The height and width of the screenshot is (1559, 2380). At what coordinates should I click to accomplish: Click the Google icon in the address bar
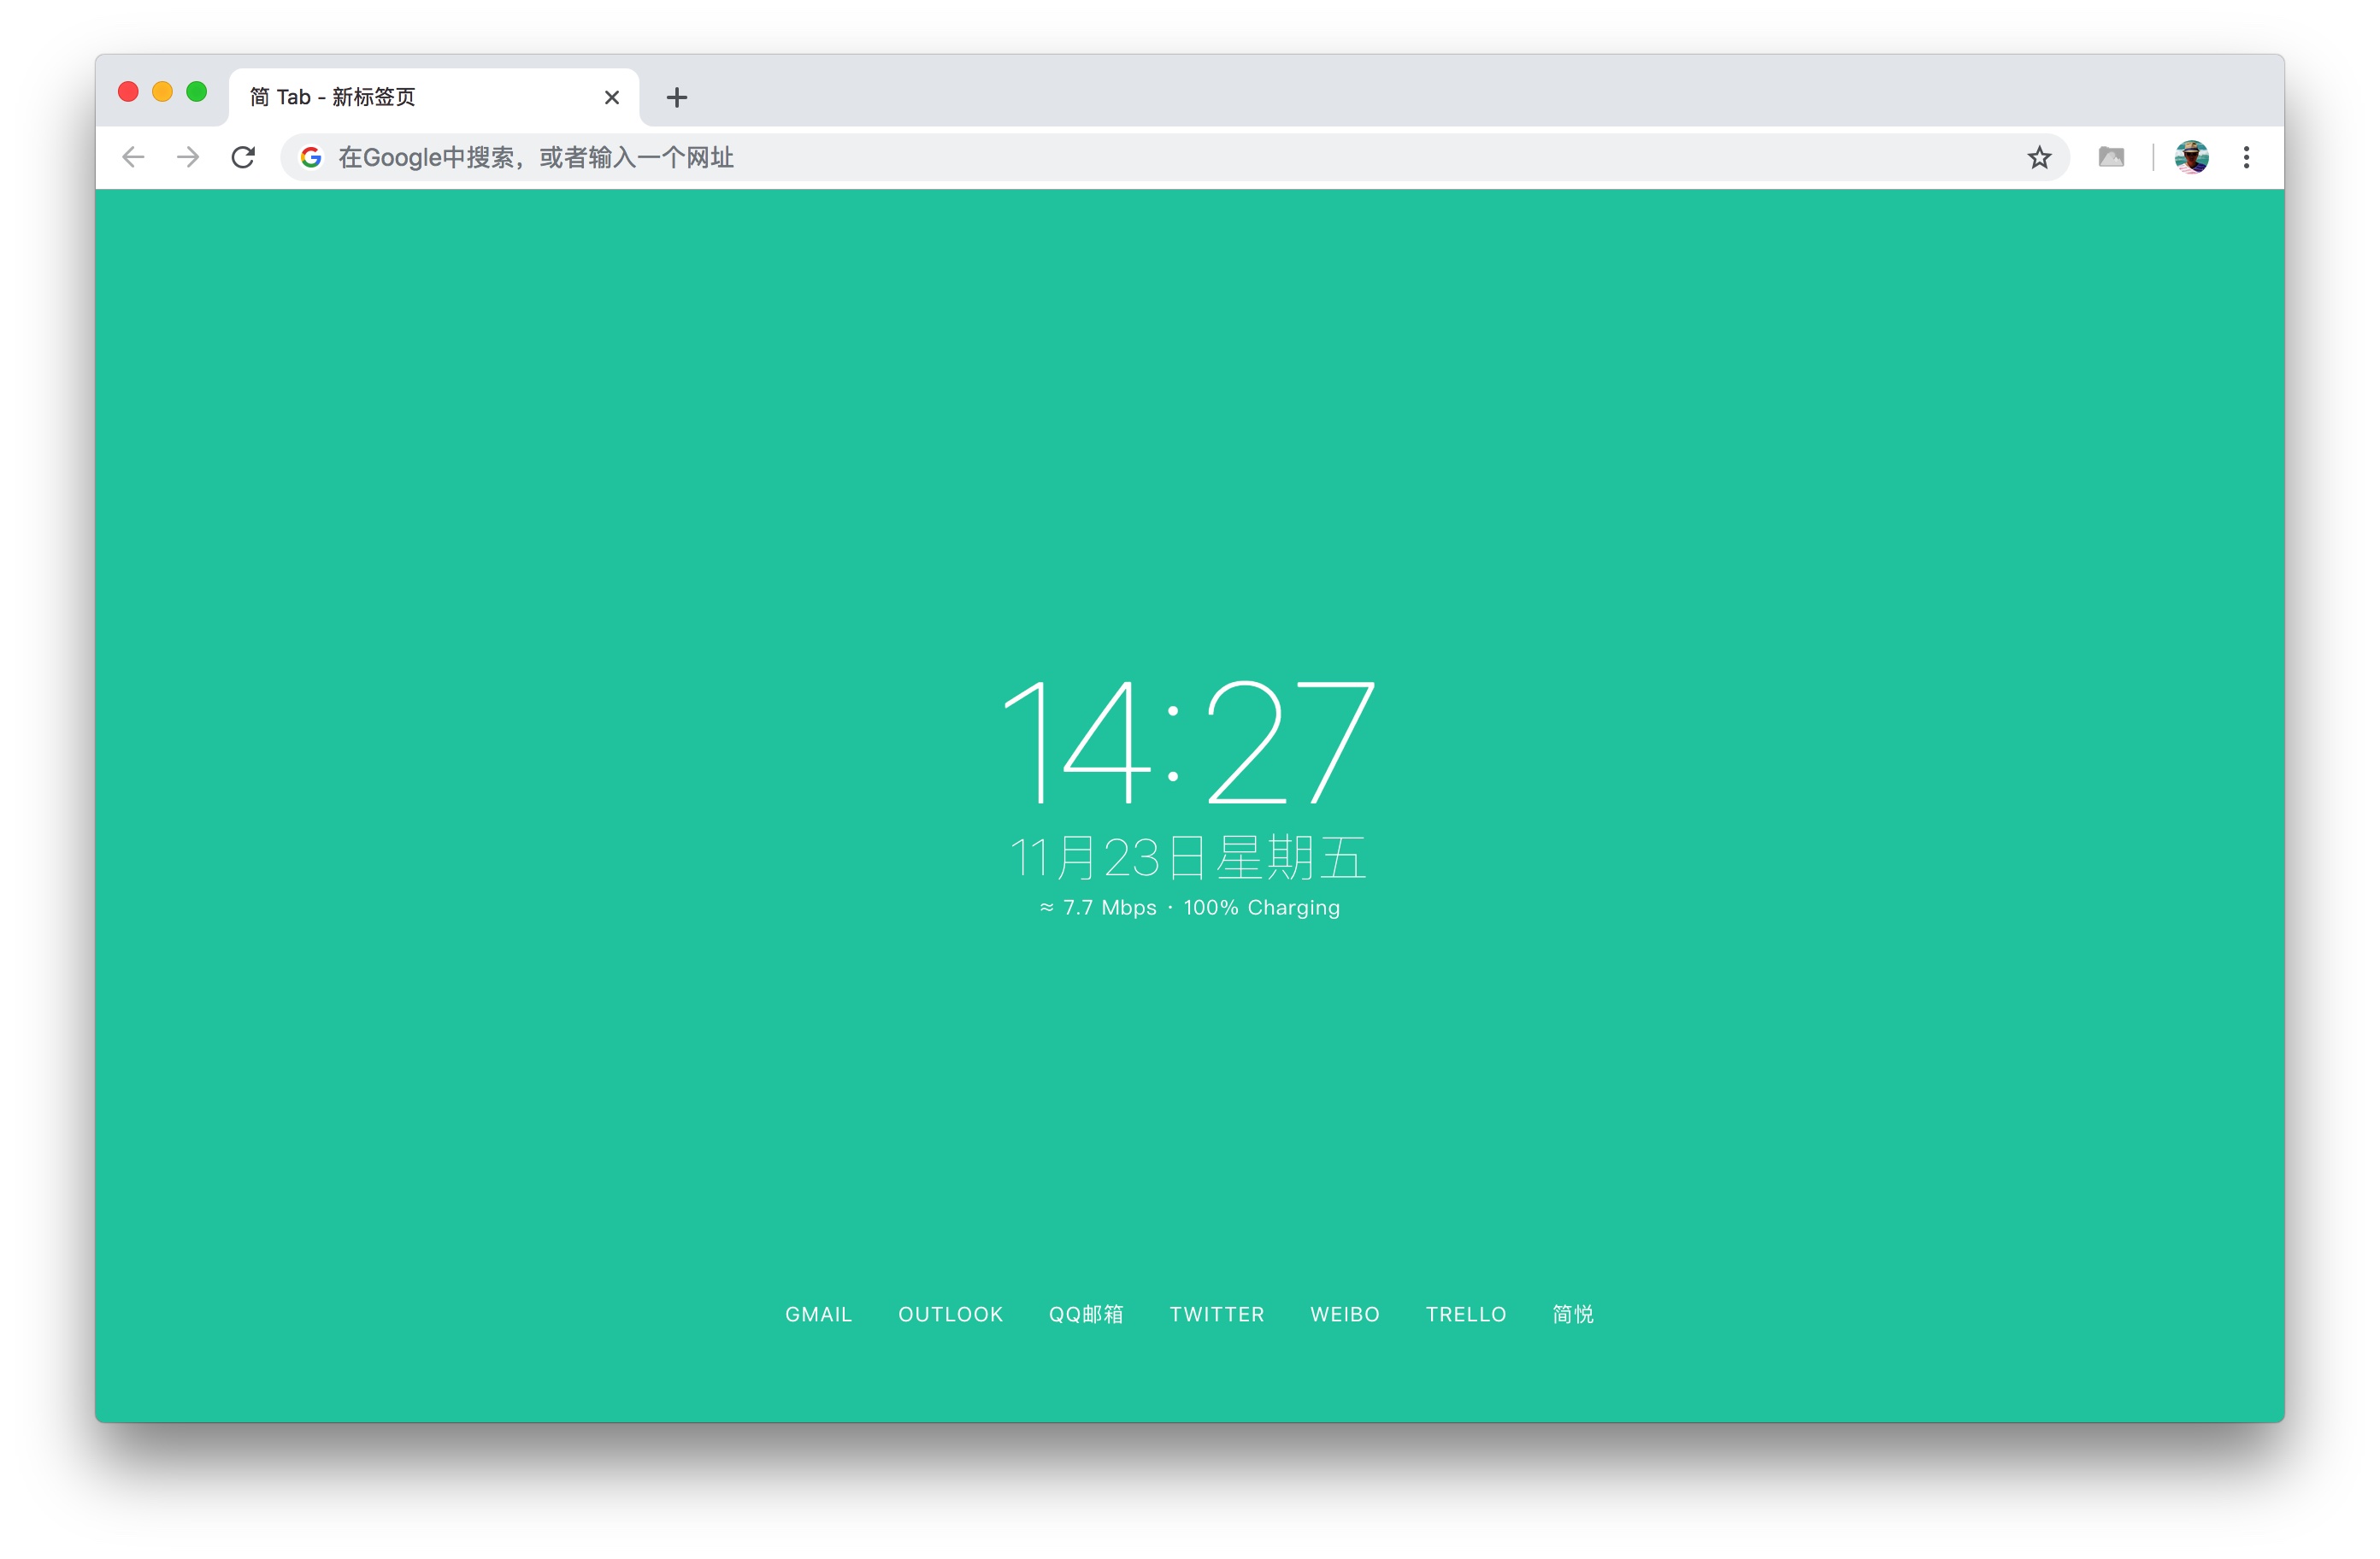click(311, 157)
